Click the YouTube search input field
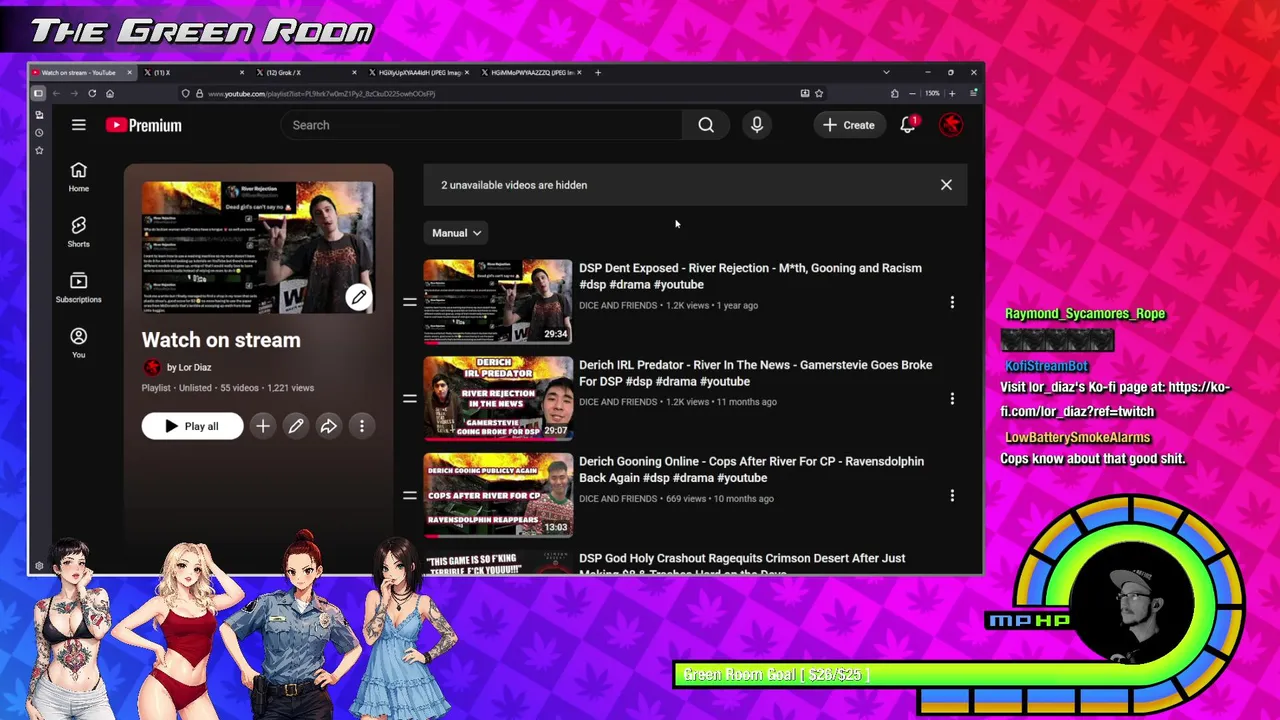 481,125
